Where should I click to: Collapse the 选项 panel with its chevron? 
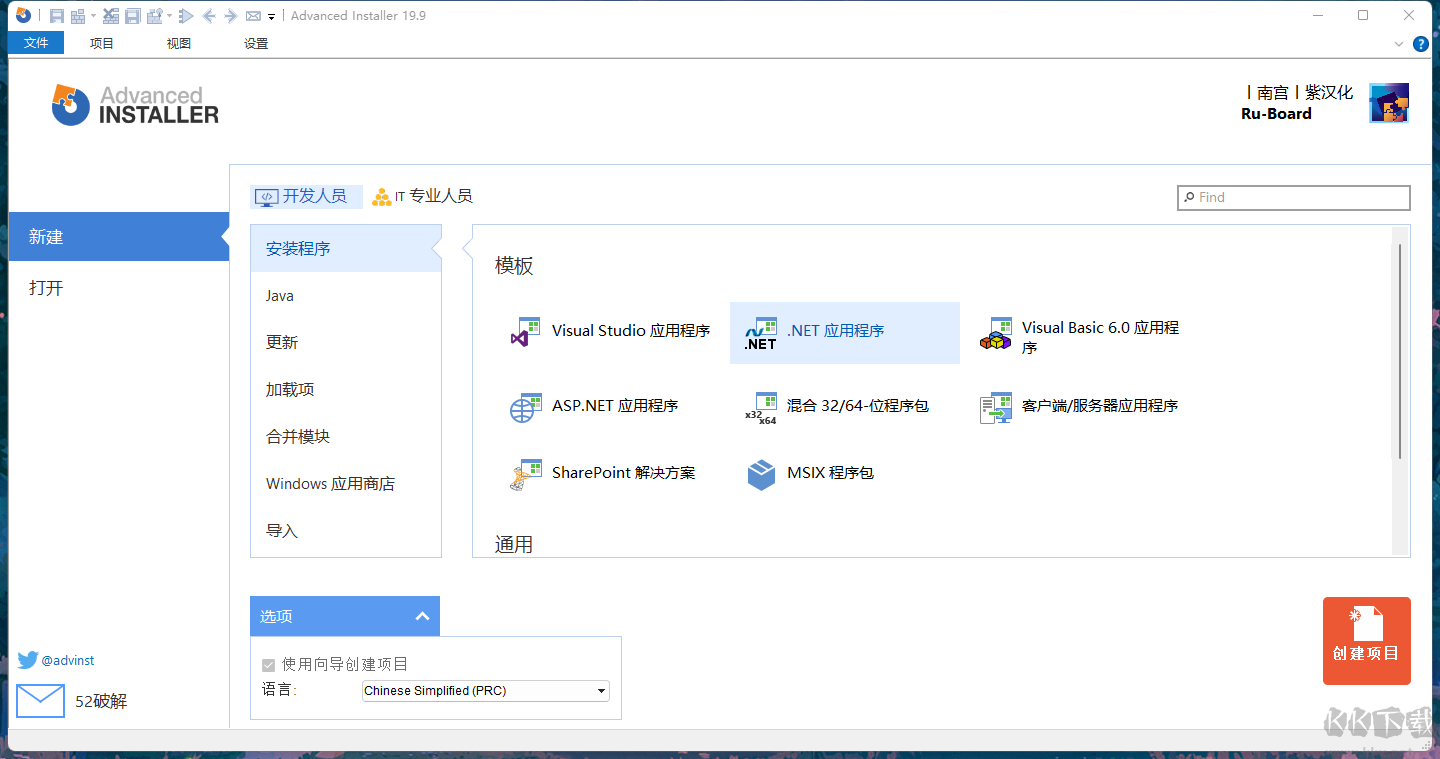[422, 616]
